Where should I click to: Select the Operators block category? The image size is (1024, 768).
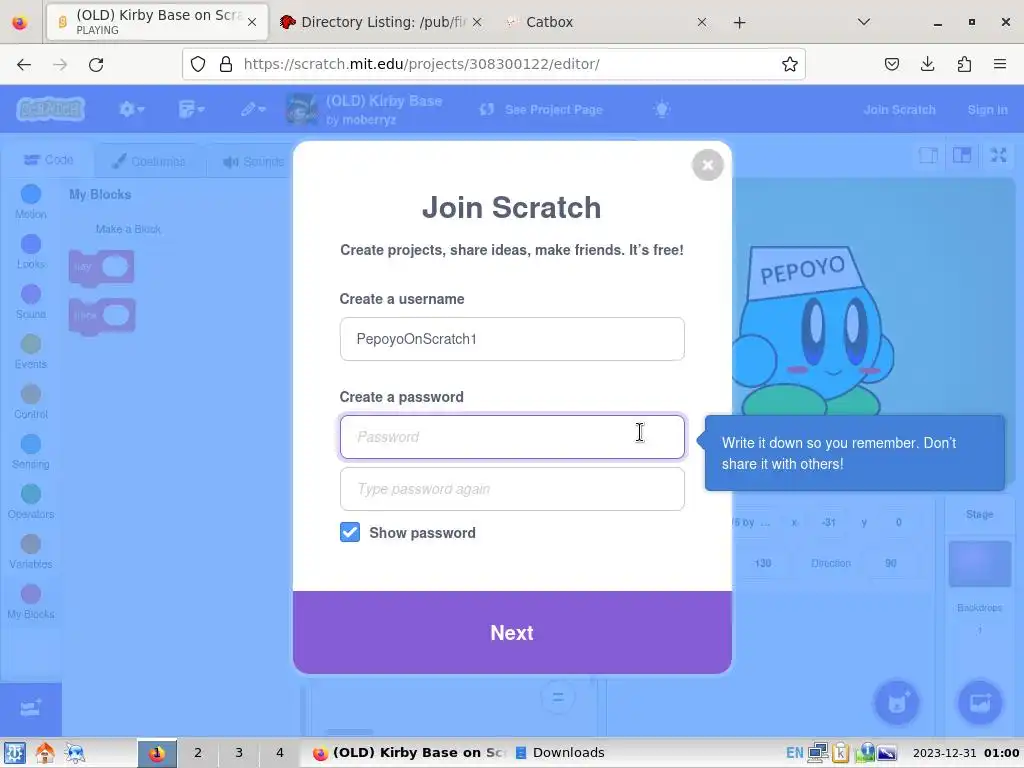point(31,502)
